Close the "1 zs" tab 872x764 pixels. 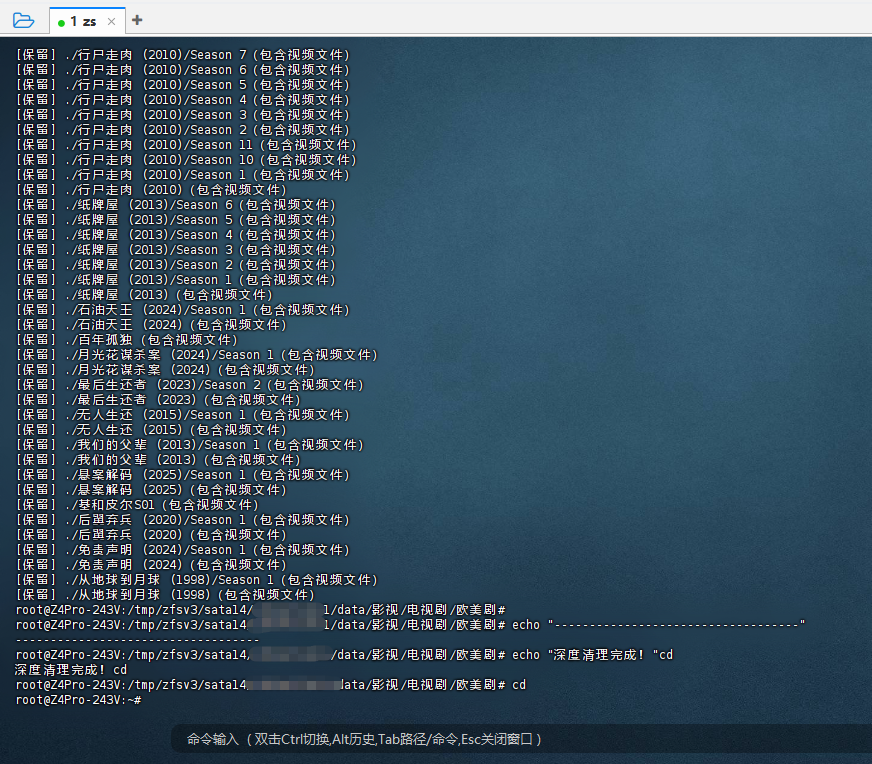(x=111, y=21)
